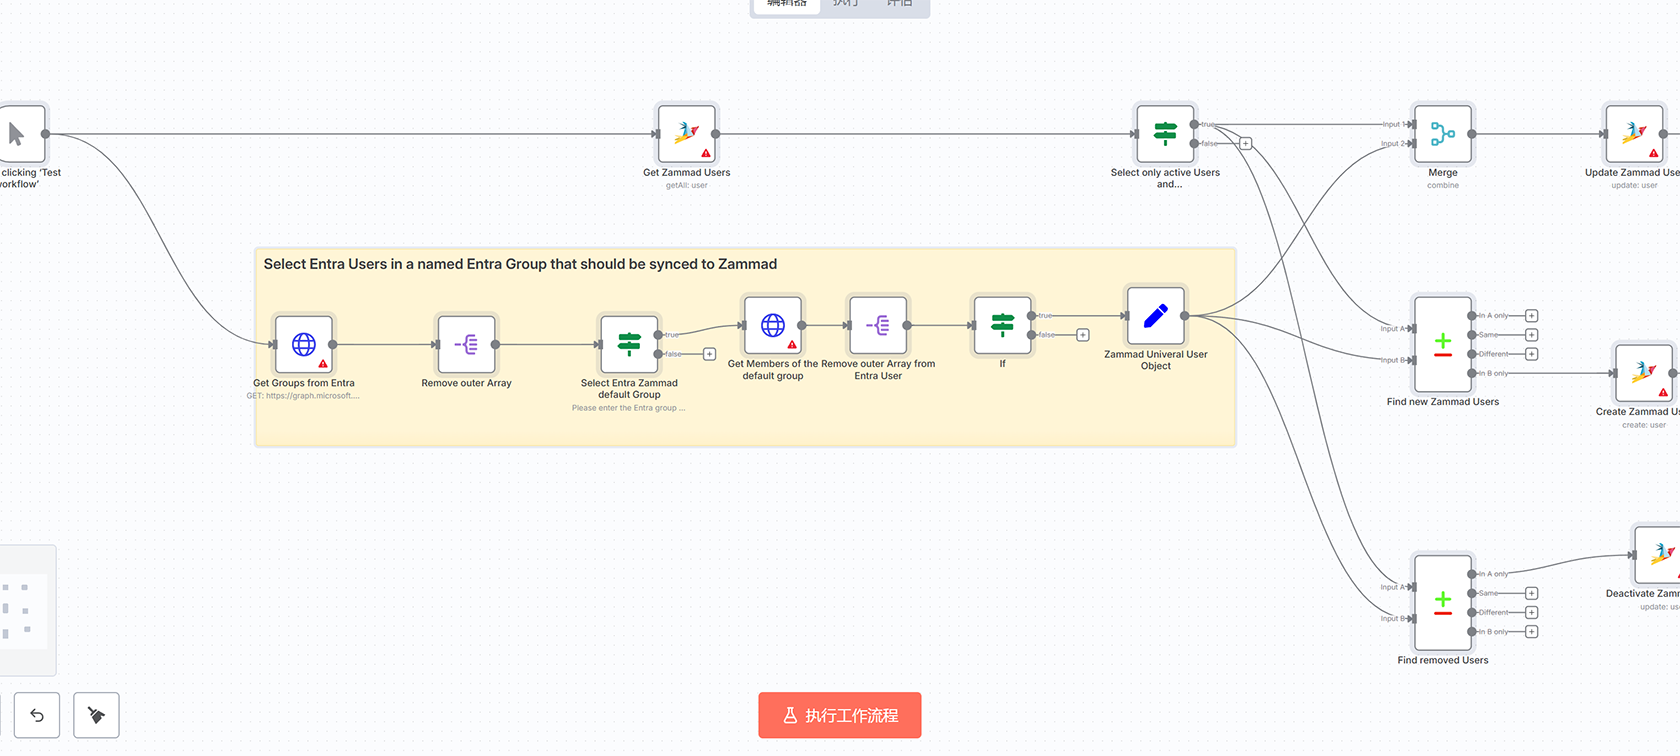Add node after Find new Zammad Users Same output
This screenshot has height=756, width=1680.
click(x=1531, y=335)
